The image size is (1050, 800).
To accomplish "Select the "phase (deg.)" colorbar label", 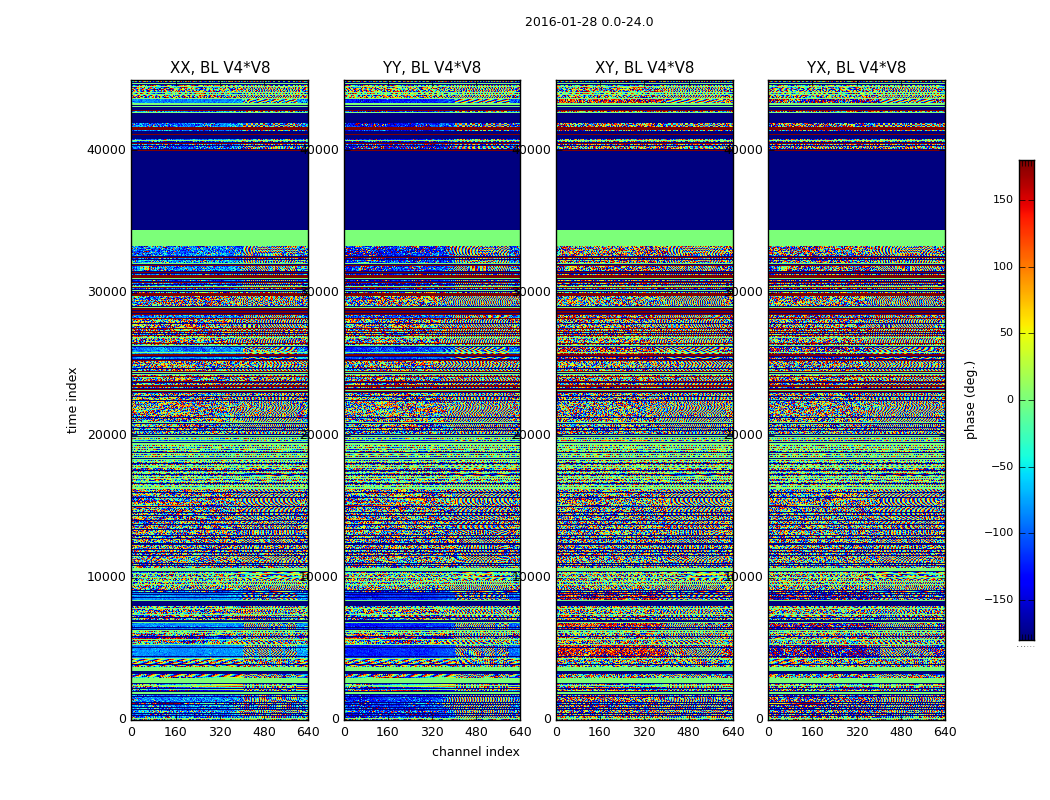I will [970, 400].
